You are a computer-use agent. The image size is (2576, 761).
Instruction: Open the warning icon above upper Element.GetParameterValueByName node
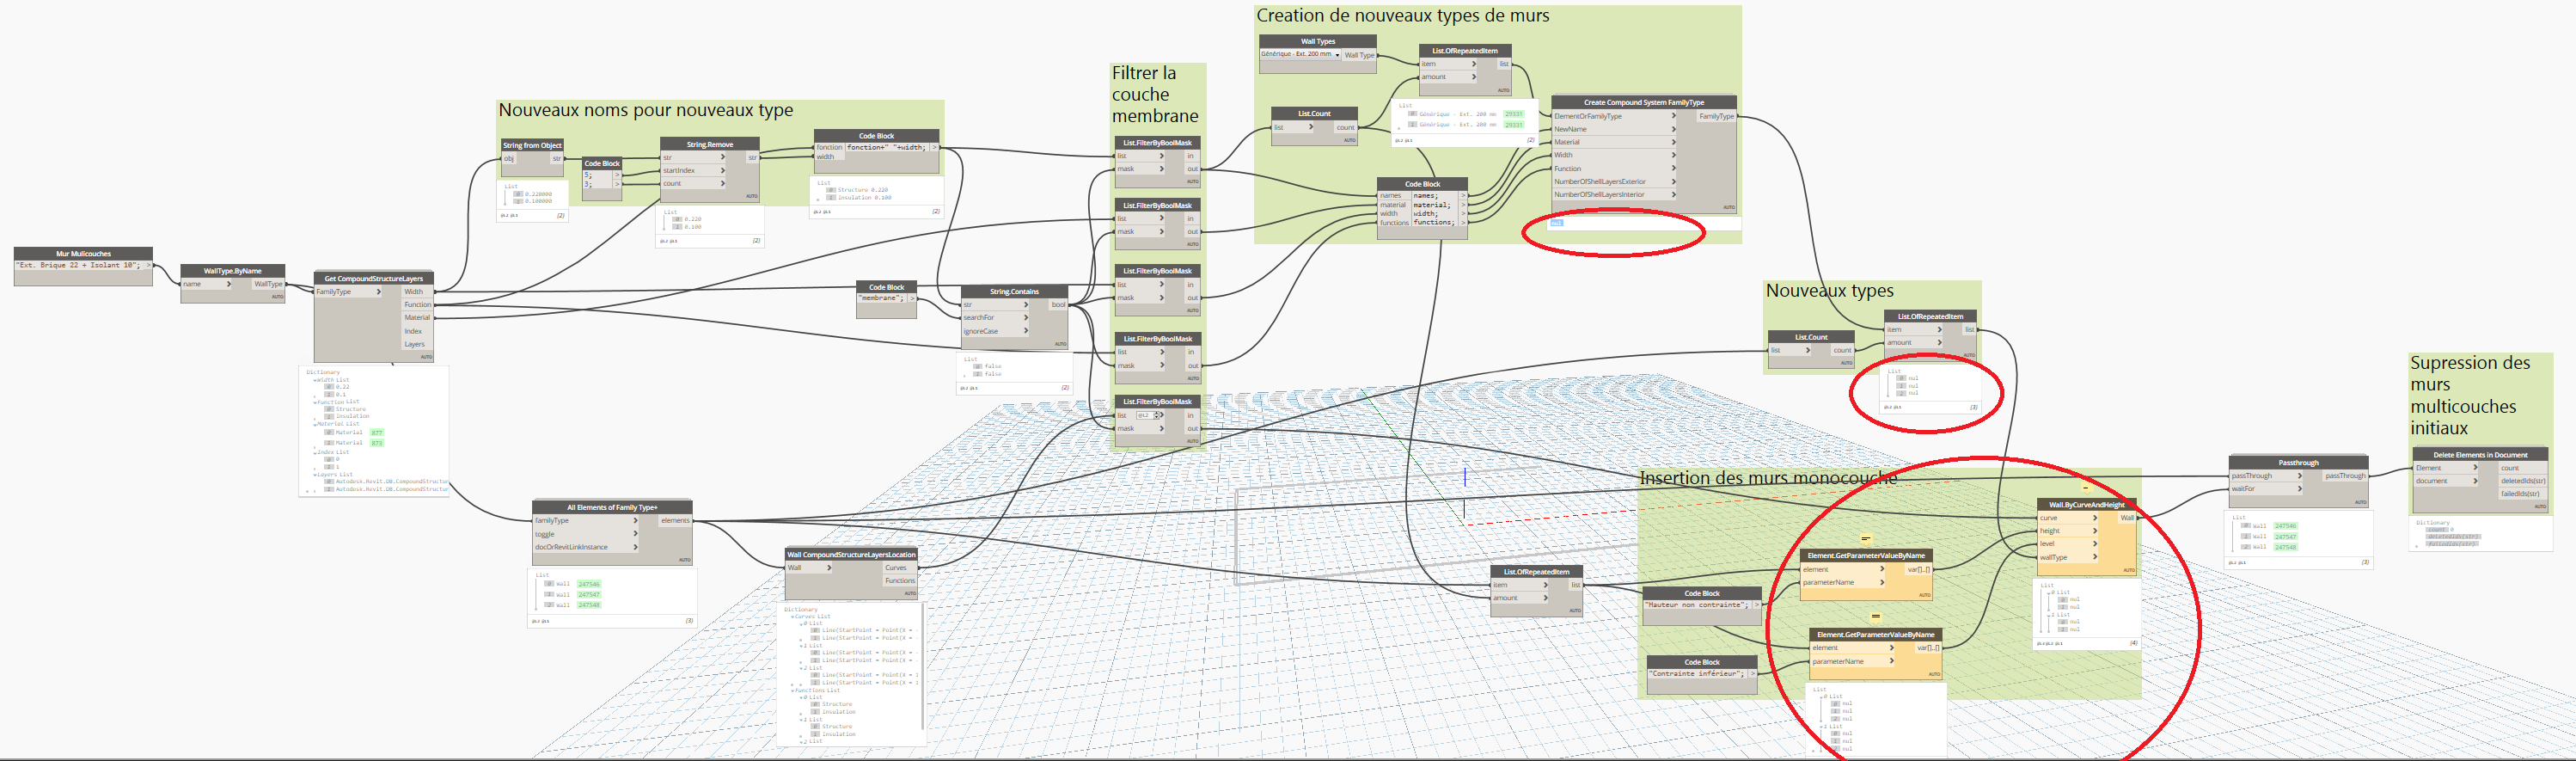[x=1865, y=539]
